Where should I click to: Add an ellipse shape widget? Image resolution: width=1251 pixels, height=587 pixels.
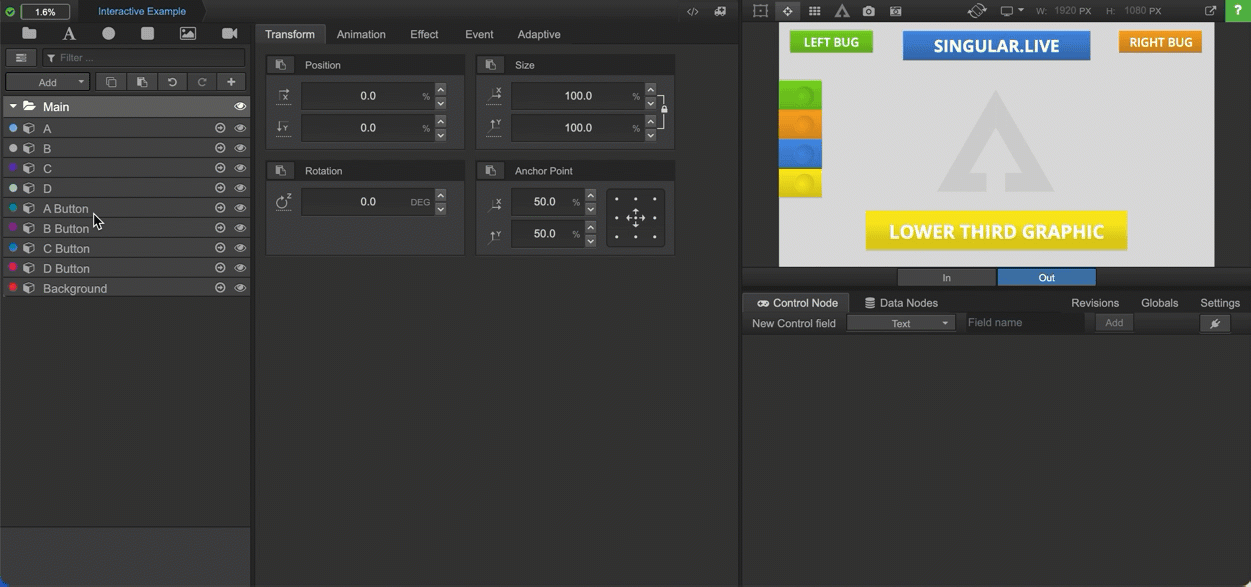click(x=108, y=34)
